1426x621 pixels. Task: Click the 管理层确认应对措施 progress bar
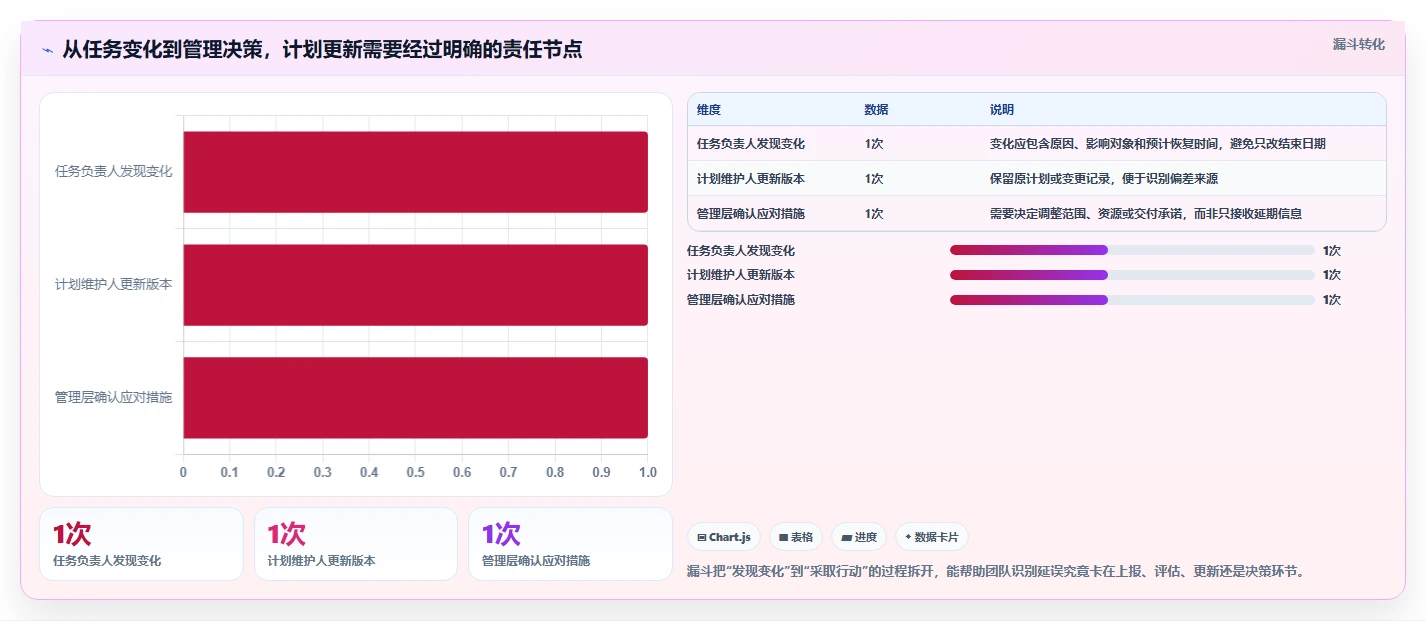[1132, 299]
